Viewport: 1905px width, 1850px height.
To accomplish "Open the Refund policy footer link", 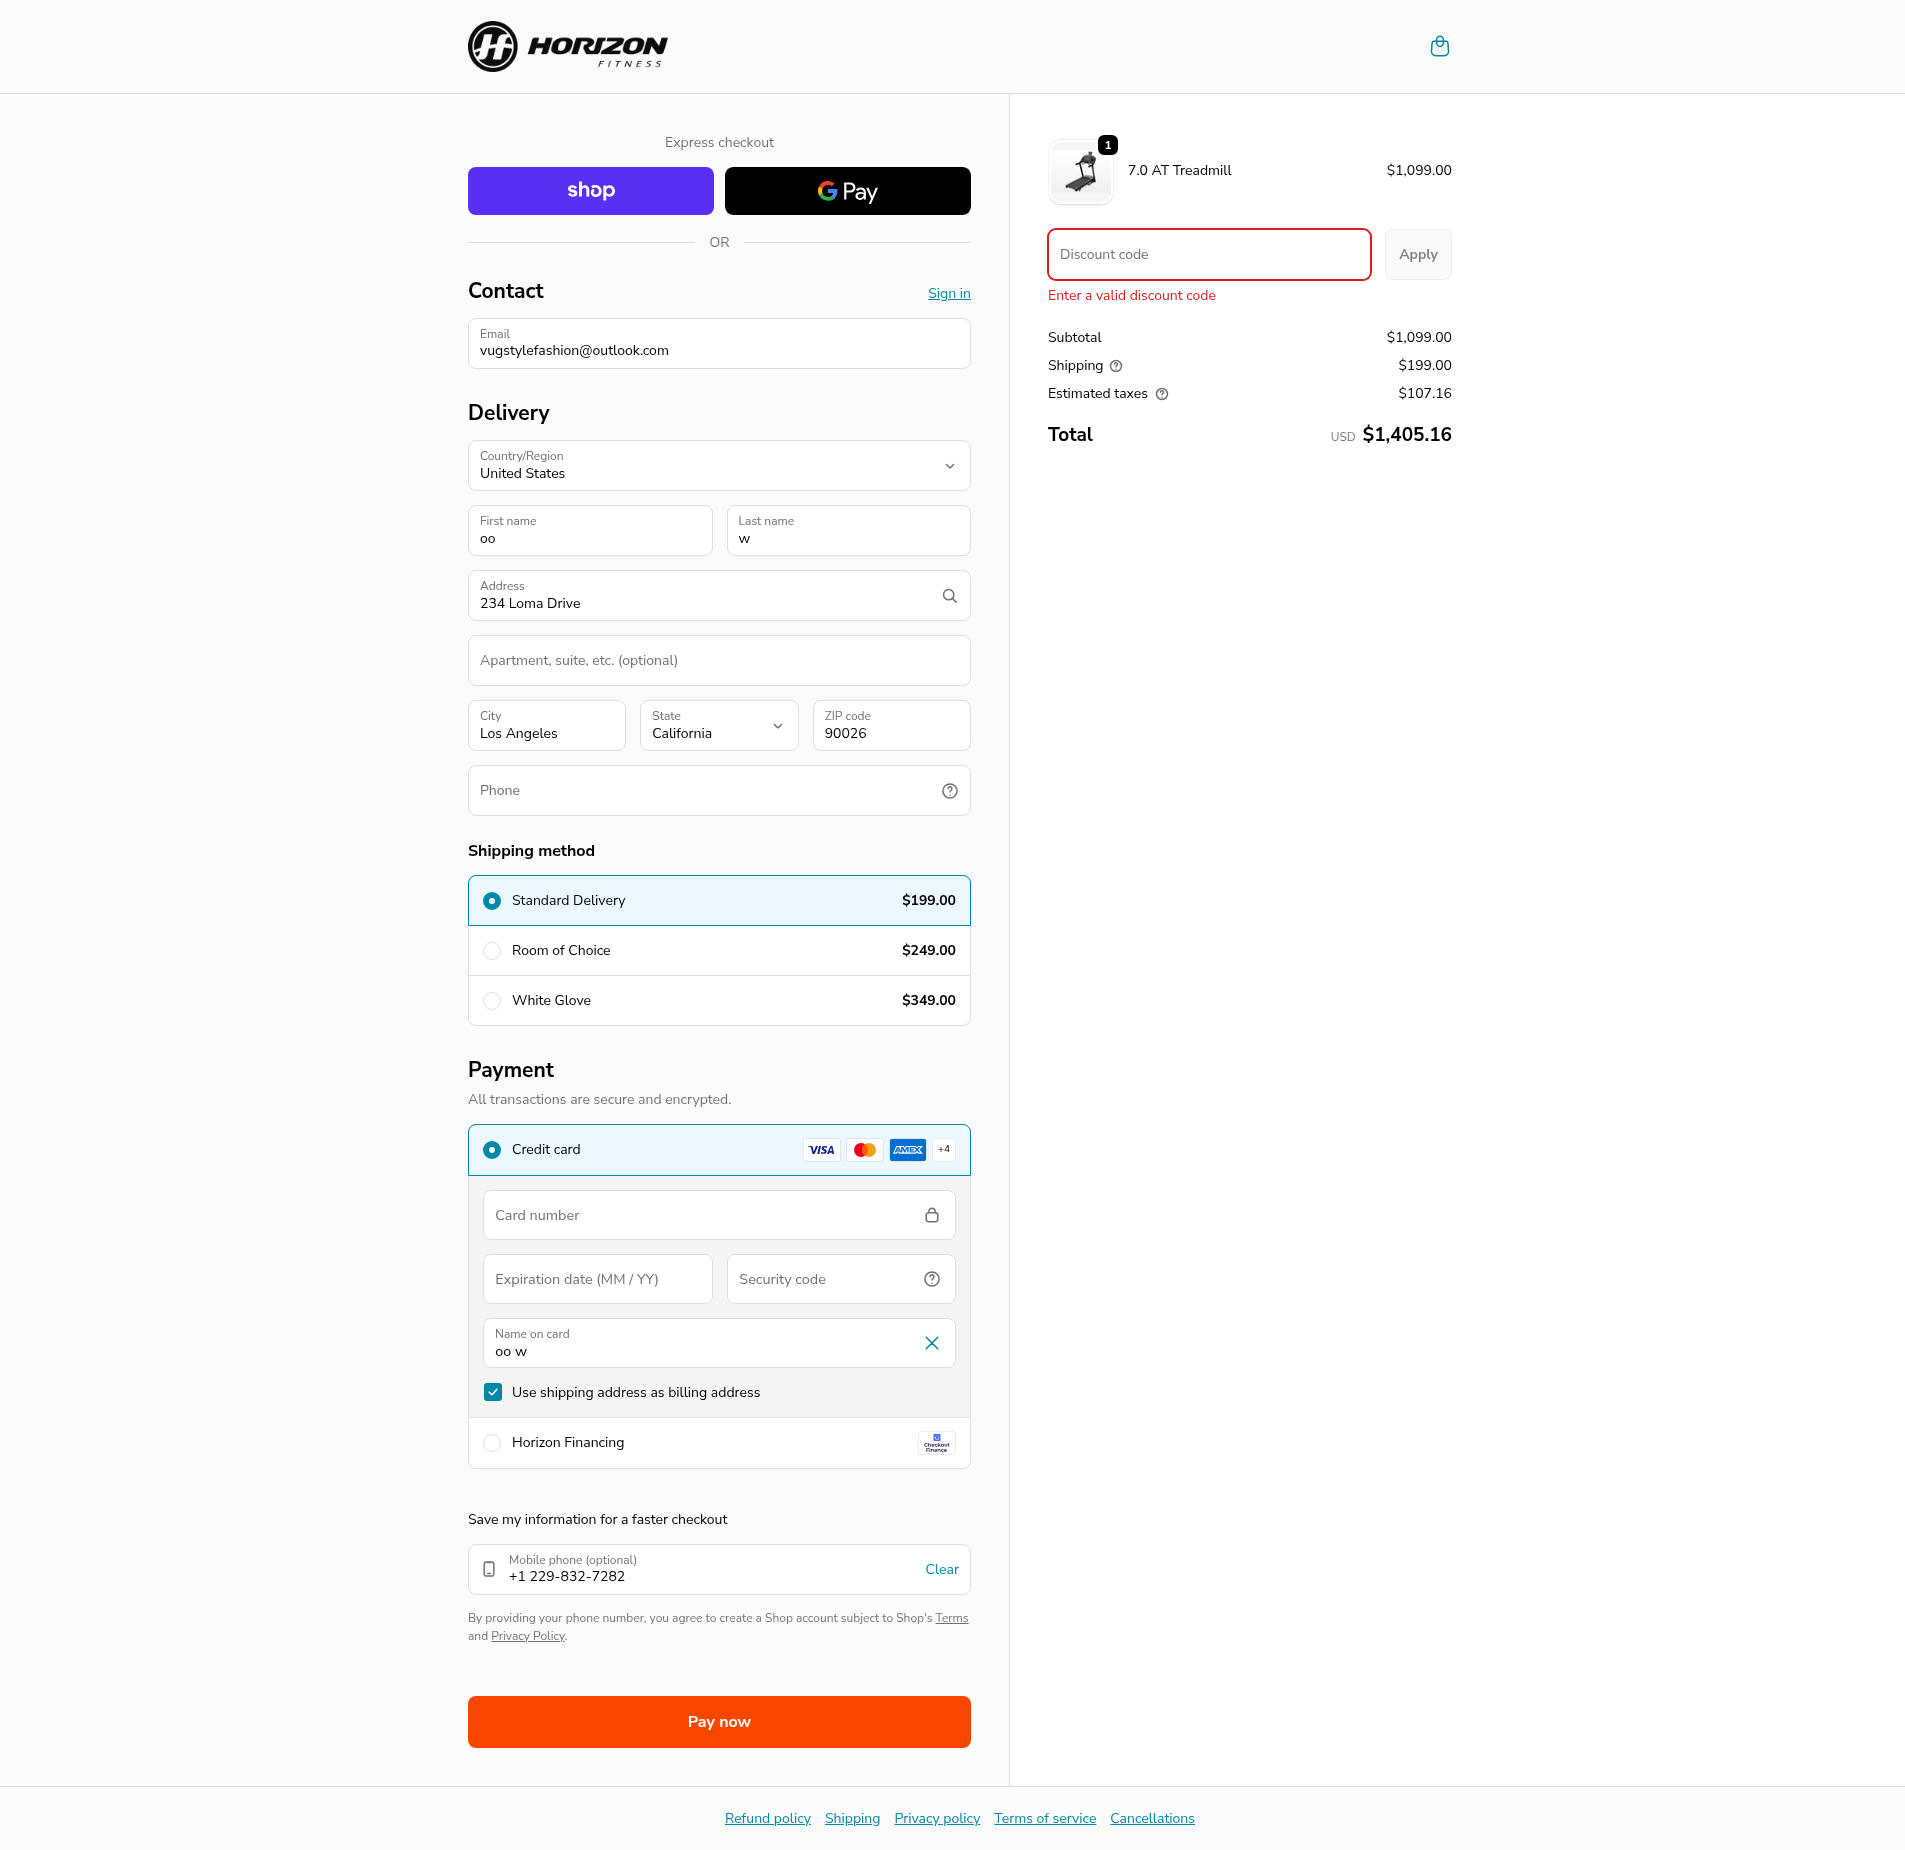I will [767, 1818].
